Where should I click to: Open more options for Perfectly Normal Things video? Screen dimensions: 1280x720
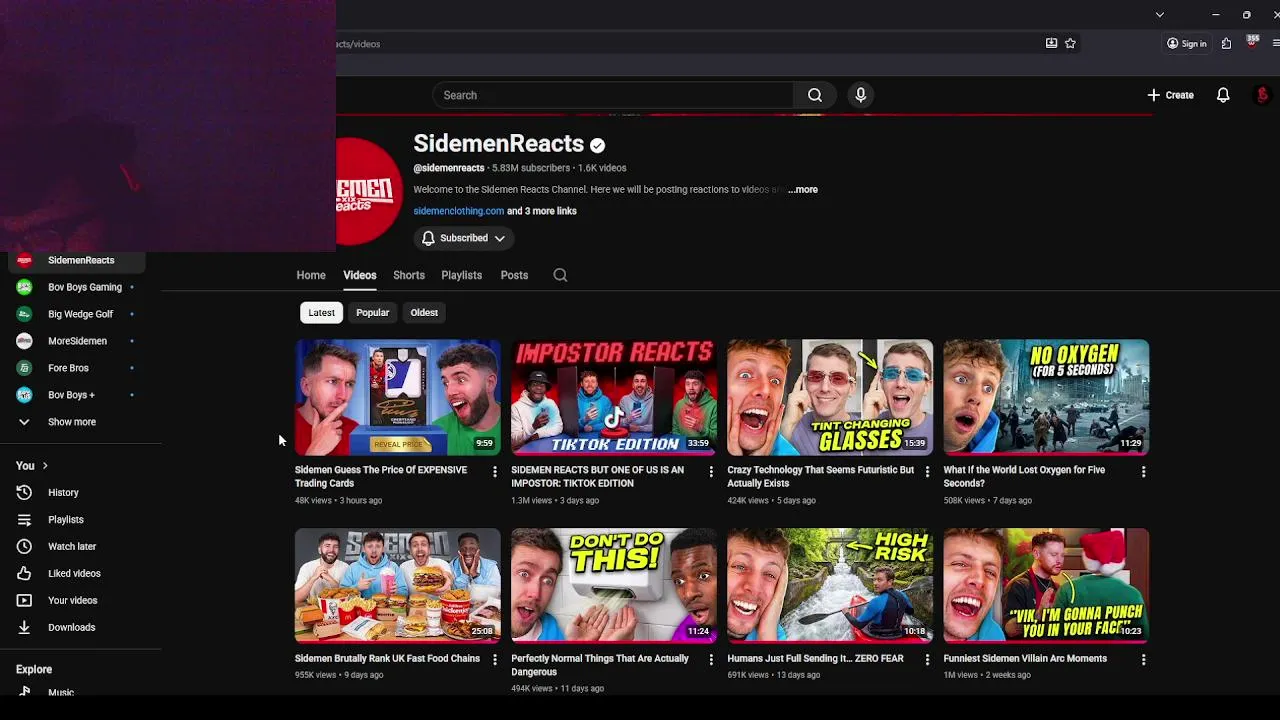coord(711,660)
